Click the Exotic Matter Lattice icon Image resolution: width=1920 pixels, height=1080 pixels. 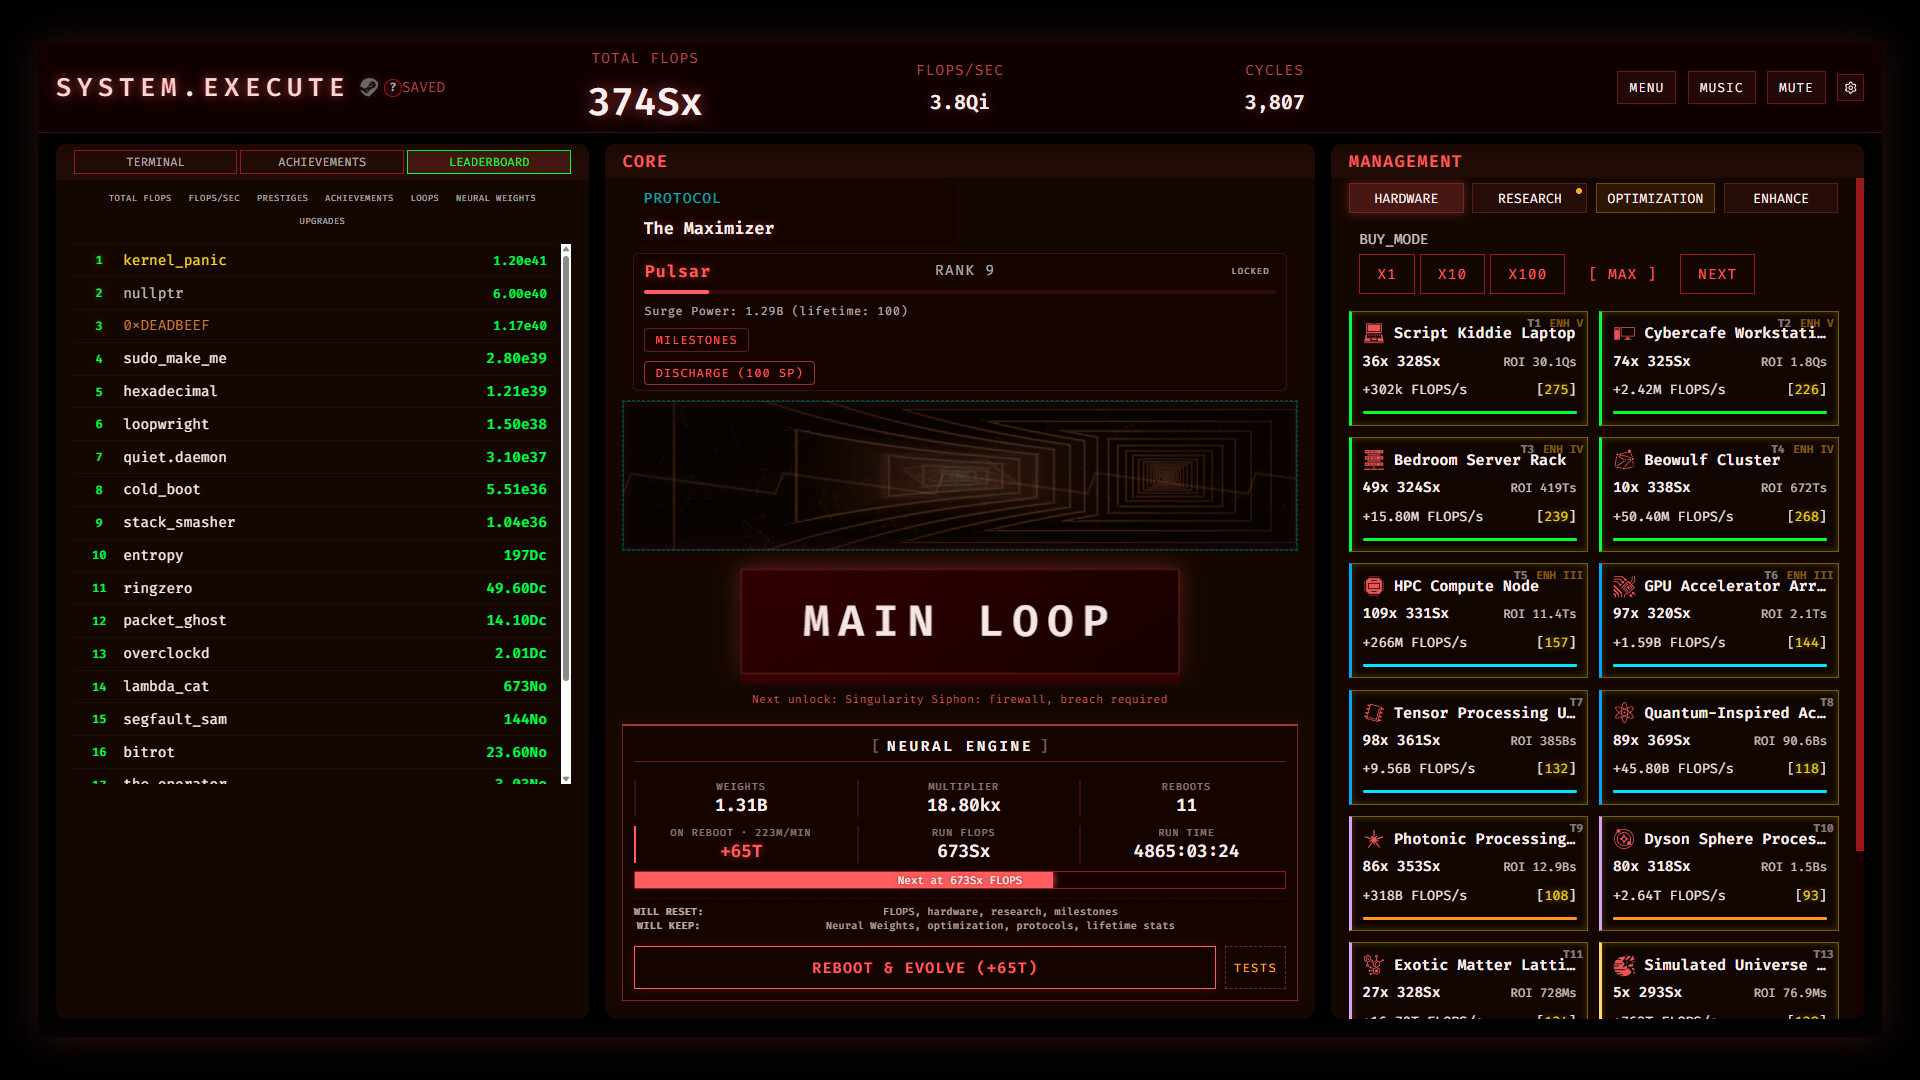coord(1374,965)
